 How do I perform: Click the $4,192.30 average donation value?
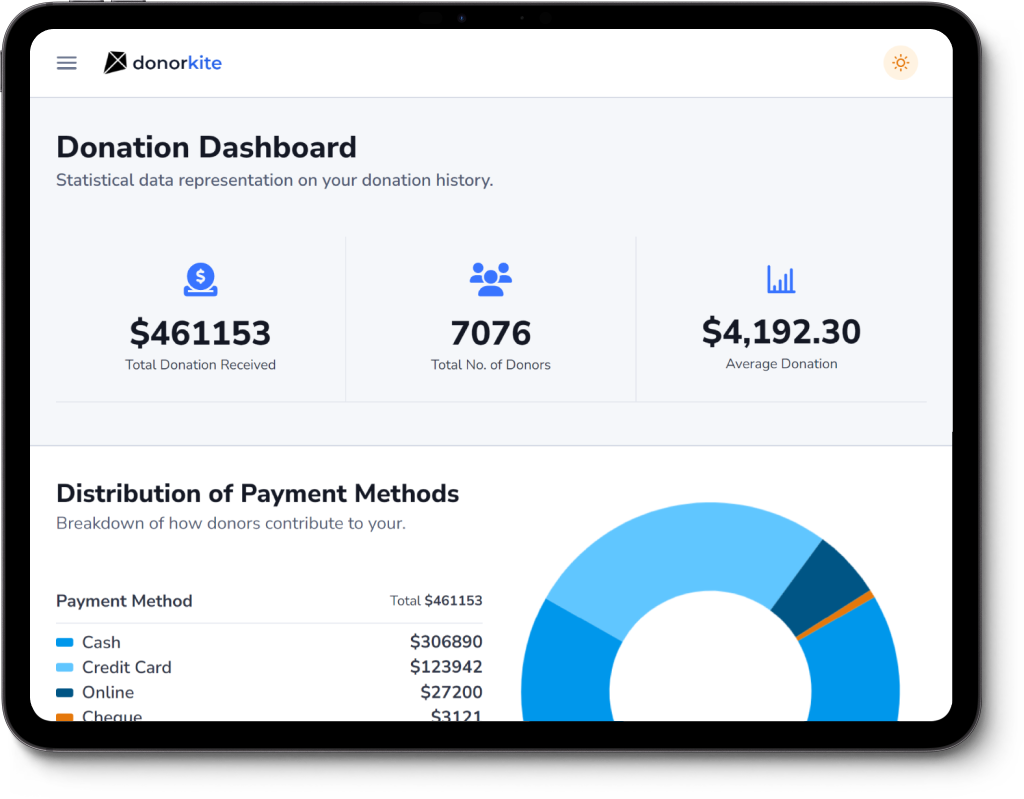point(781,331)
